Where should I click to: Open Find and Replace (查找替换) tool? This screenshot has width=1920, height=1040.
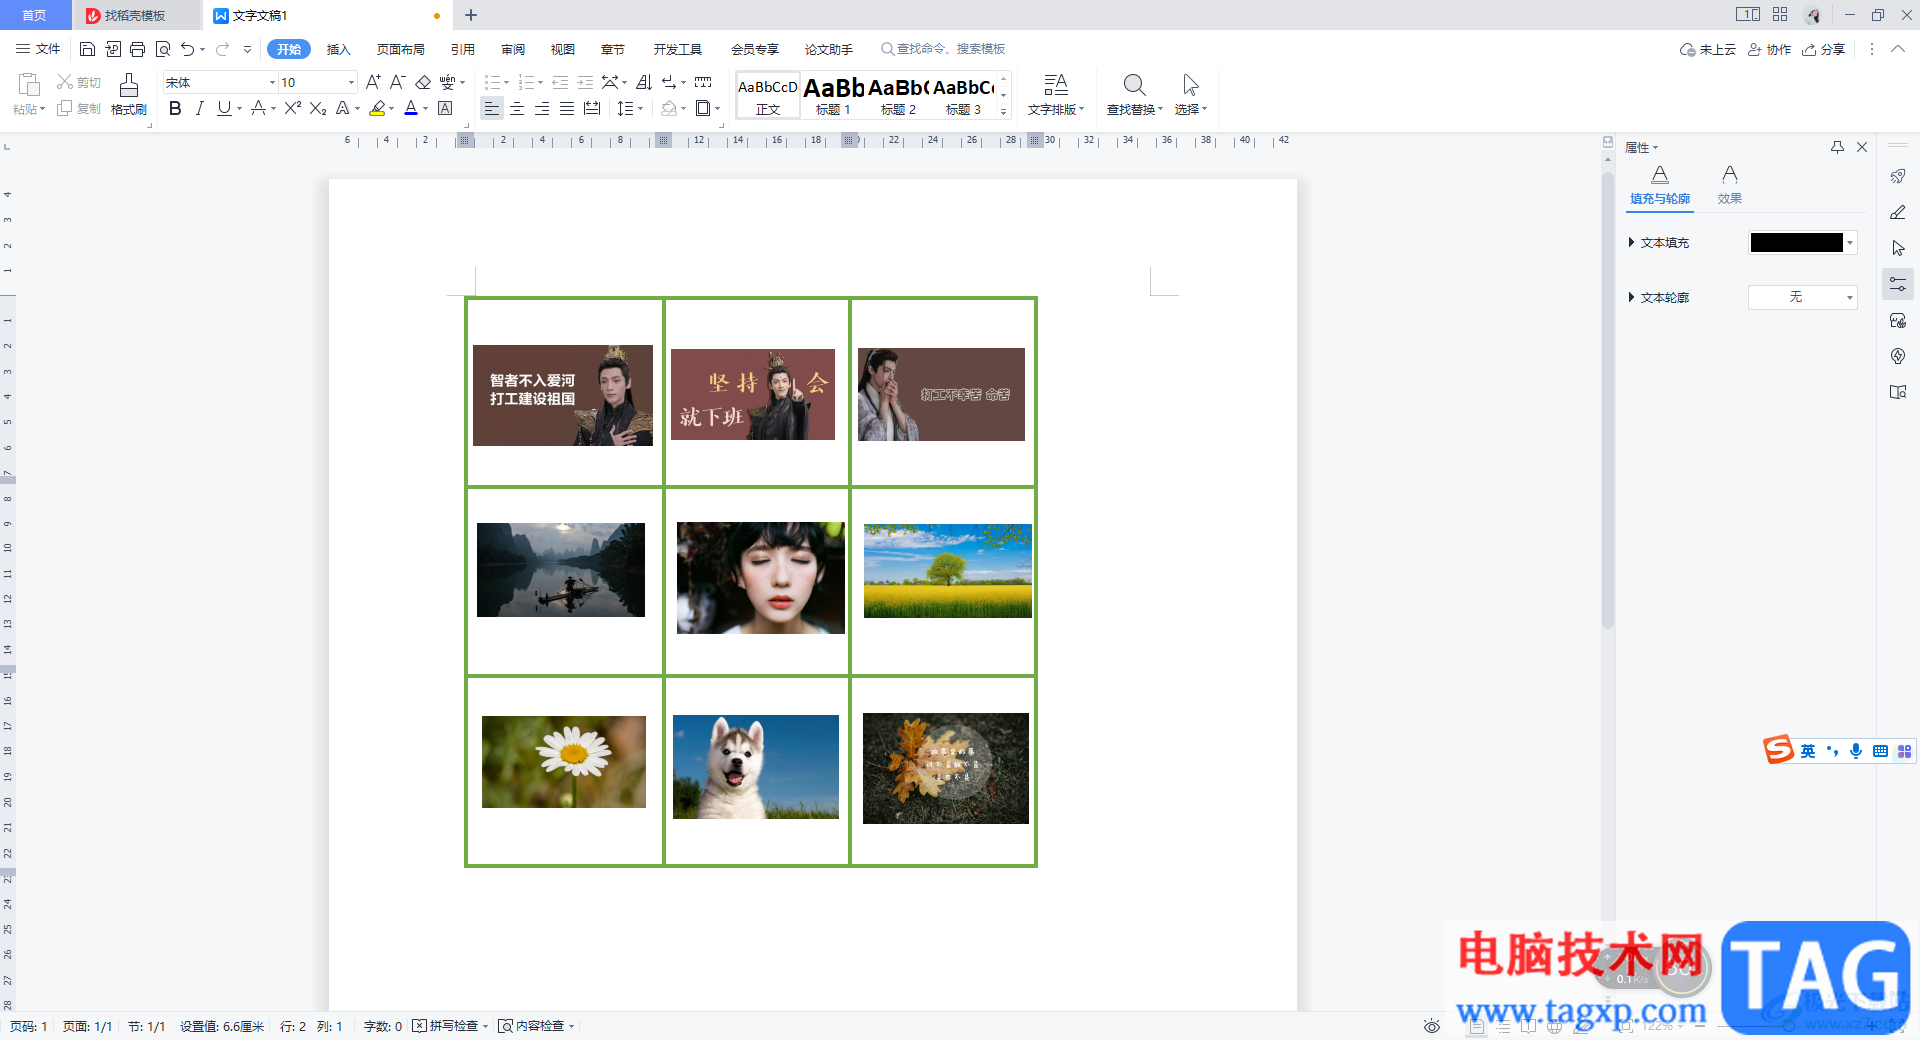click(x=1134, y=95)
